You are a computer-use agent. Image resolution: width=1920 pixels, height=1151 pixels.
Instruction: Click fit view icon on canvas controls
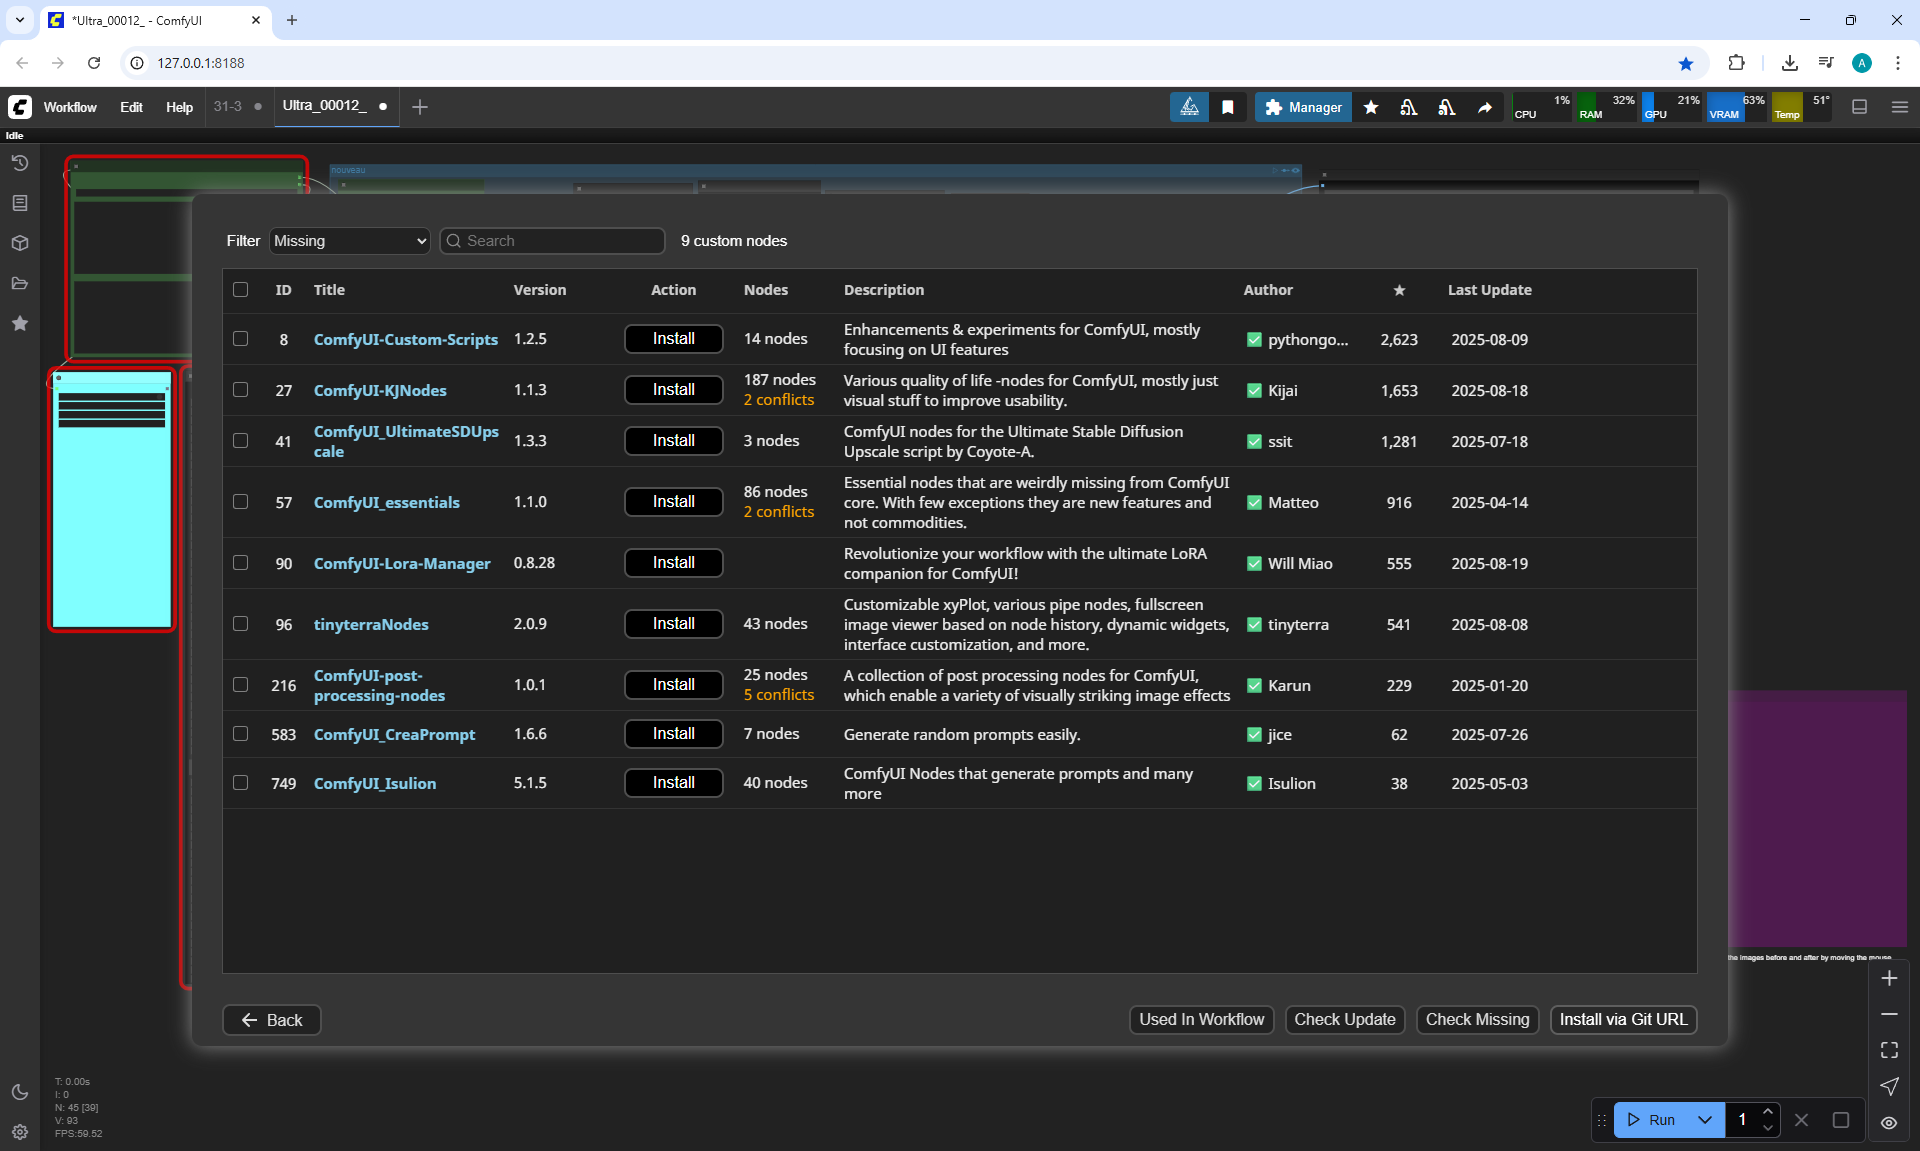[x=1889, y=1050]
